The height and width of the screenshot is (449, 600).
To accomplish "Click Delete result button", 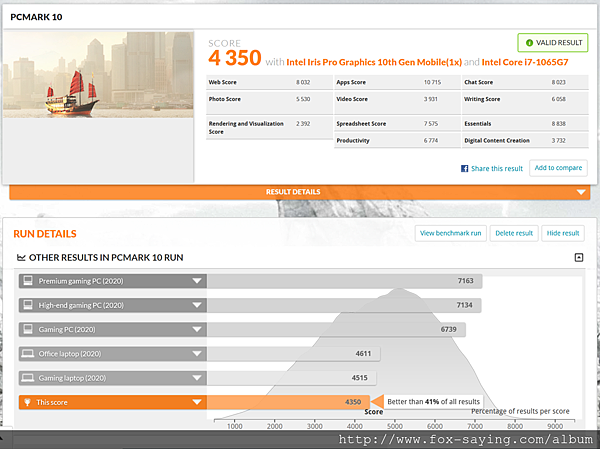I will tap(514, 233).
